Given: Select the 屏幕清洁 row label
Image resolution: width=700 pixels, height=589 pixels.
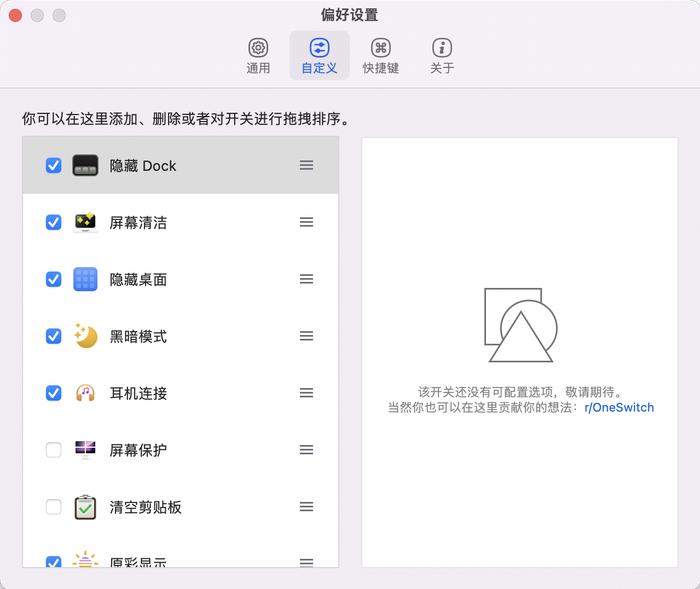Looking at the screenshot, I should point(138,222).
